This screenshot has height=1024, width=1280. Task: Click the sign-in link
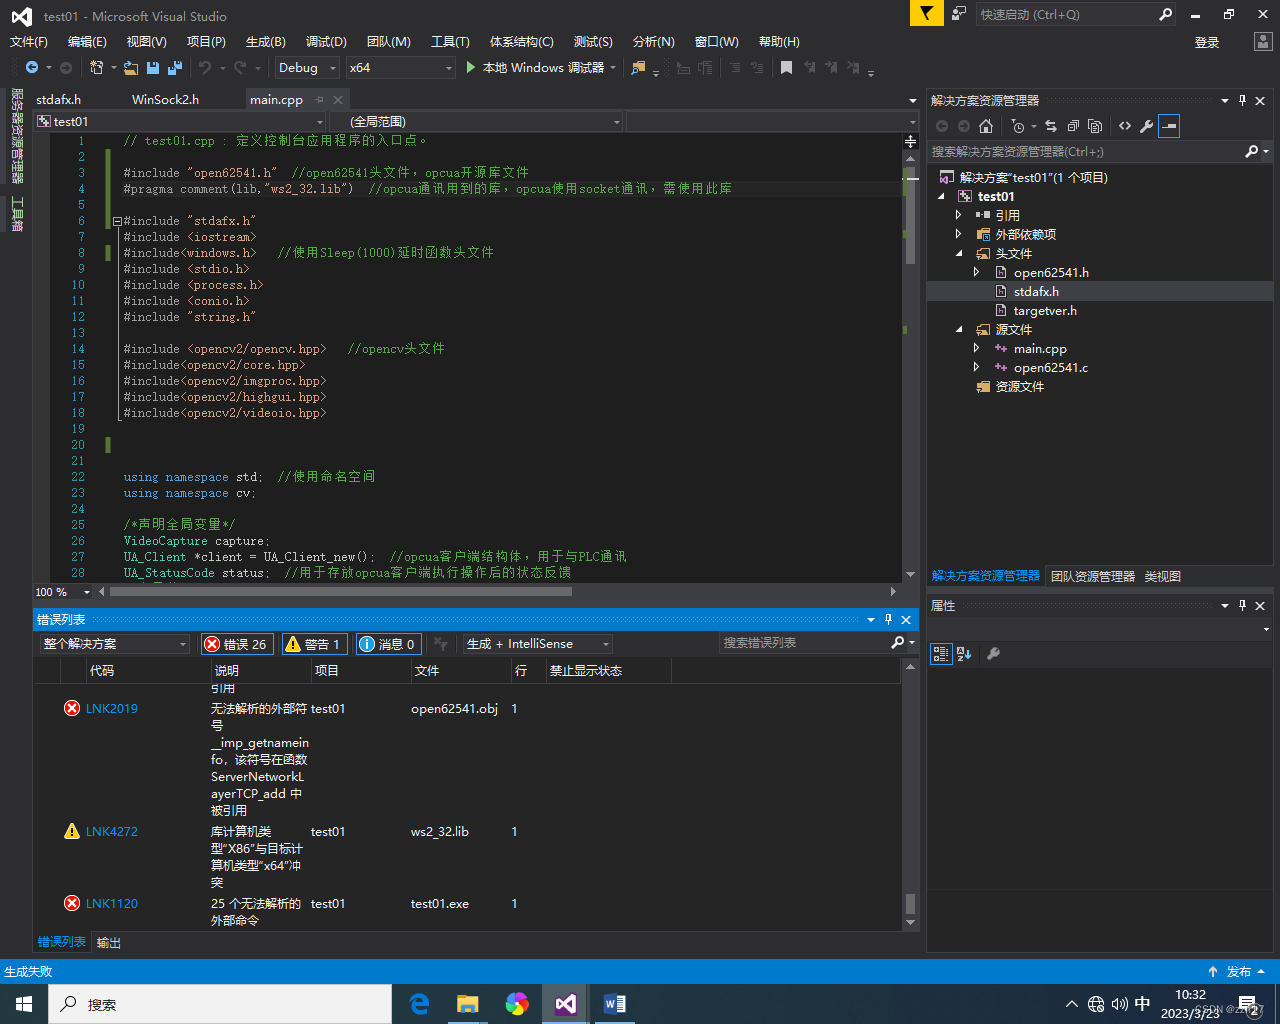click(1207, 42)
